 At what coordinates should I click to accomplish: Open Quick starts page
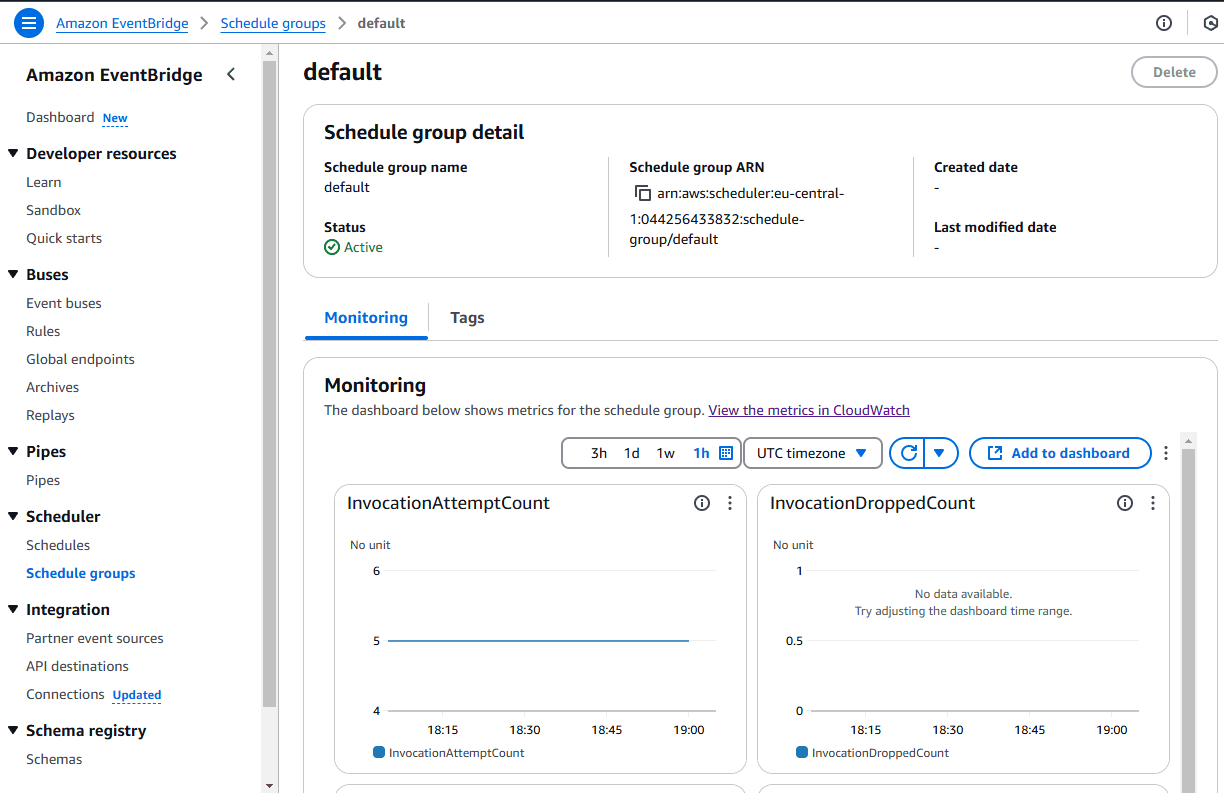[64, 238]
